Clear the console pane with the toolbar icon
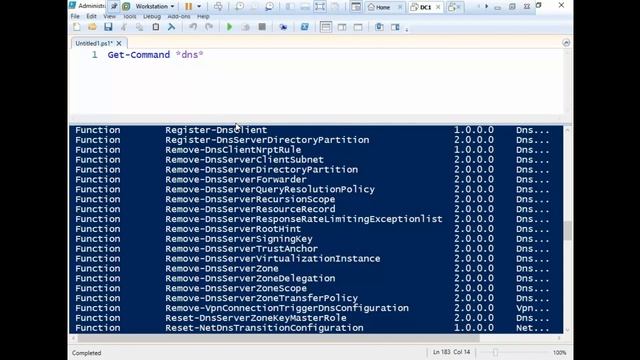Screen dimensions: 640x360 click(x=171, y=27)
